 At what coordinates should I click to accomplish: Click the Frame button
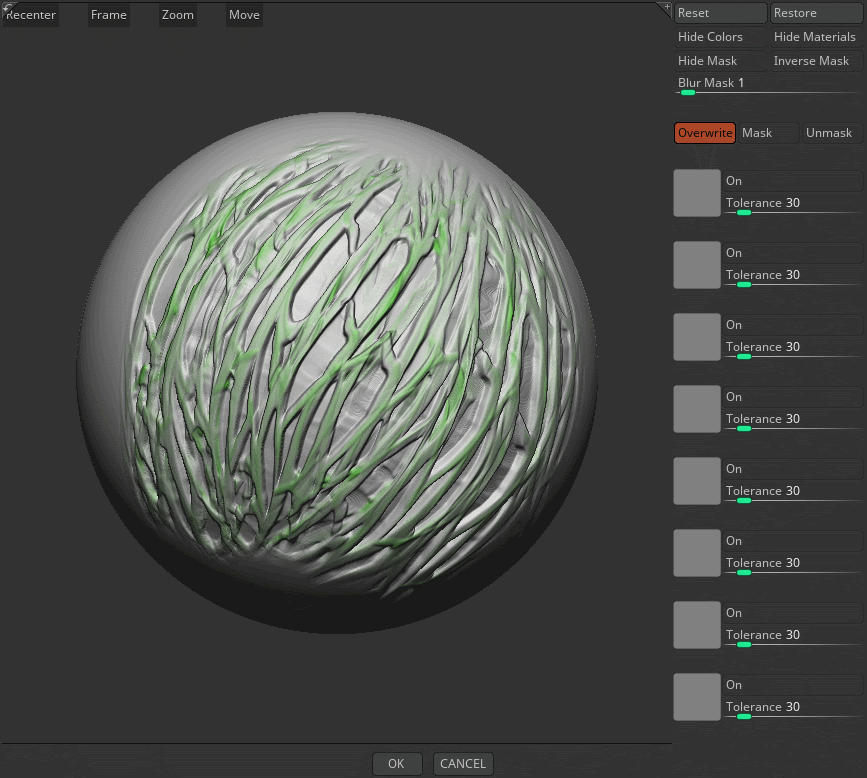coord(108,15)
